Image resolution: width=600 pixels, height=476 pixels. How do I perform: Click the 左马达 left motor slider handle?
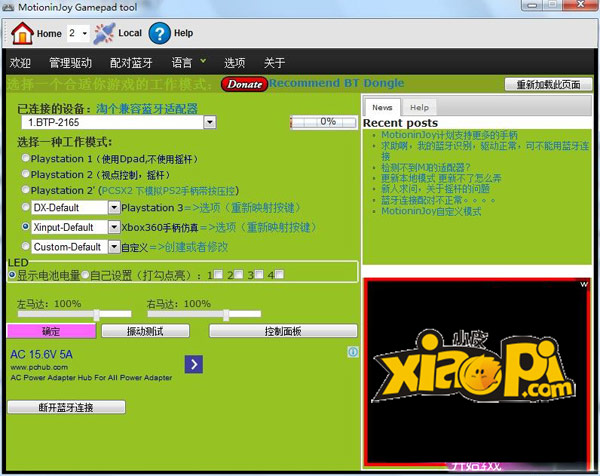coord(96,315)
